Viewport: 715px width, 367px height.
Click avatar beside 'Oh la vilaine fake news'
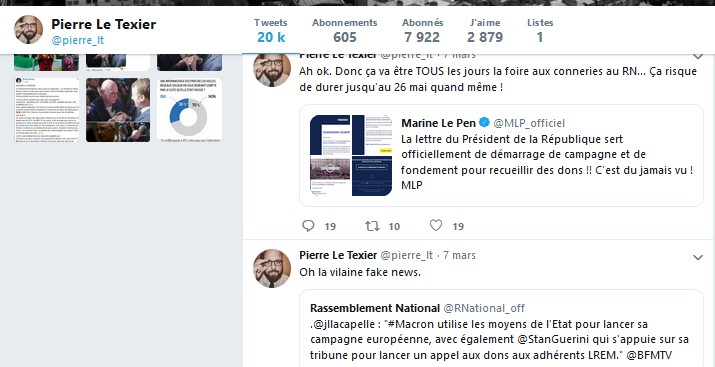click(x=272, y=269)
